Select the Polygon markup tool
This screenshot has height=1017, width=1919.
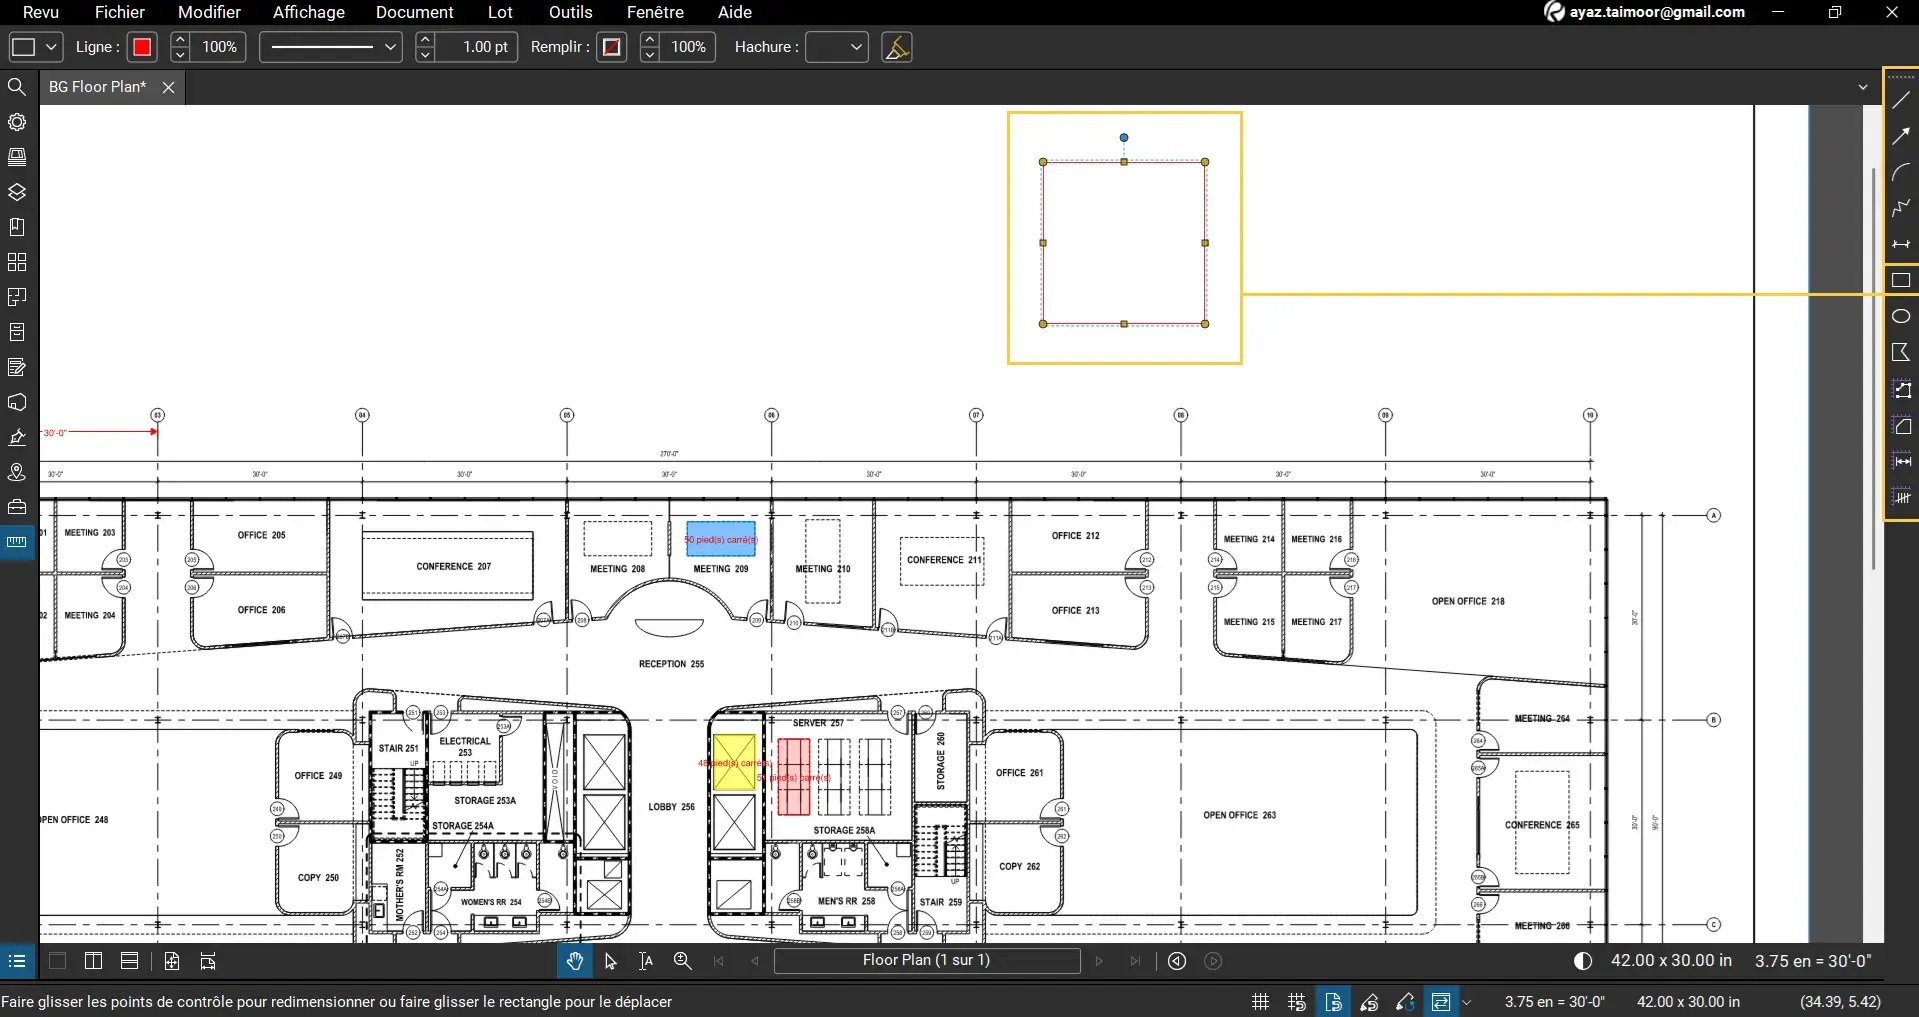click(x=1901, y=352)
